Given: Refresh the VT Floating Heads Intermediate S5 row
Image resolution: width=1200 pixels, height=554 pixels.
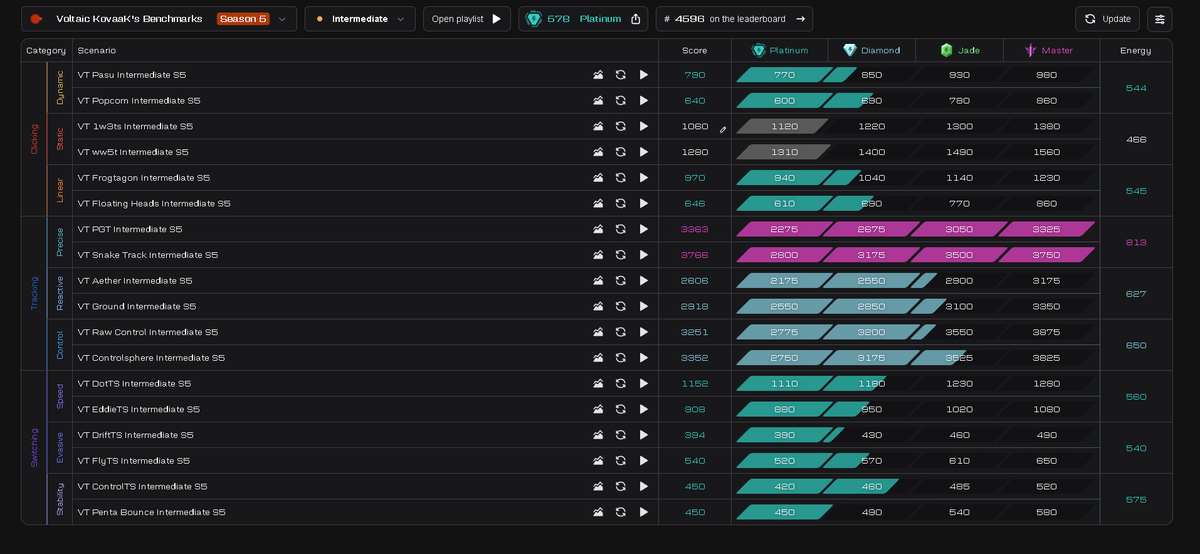Looking at the screenshot, I should tap(621, 203).
